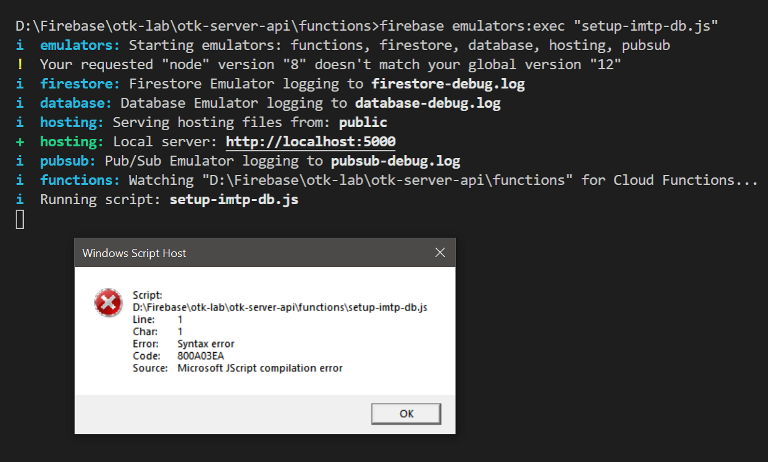Click the setup-imtp-db.js script name in the terminal
768x462 pixels.
click(233, 199)
